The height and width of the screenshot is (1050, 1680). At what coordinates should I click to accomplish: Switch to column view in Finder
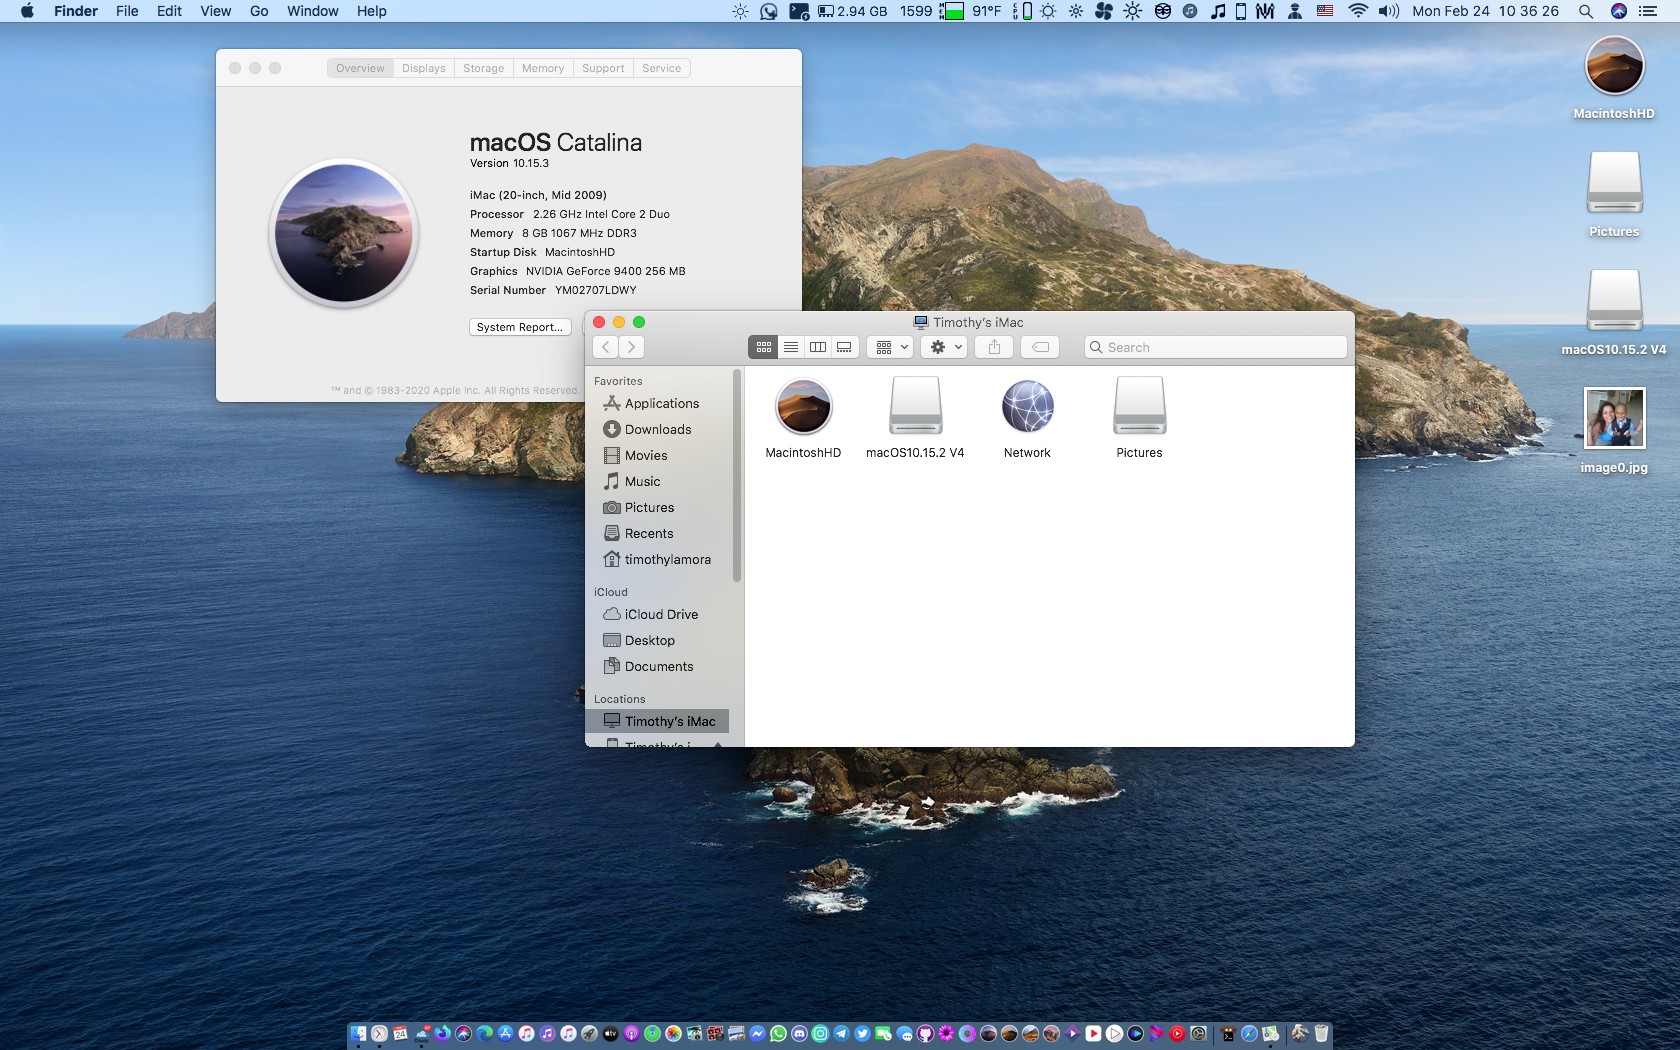[x=818, y=347]
